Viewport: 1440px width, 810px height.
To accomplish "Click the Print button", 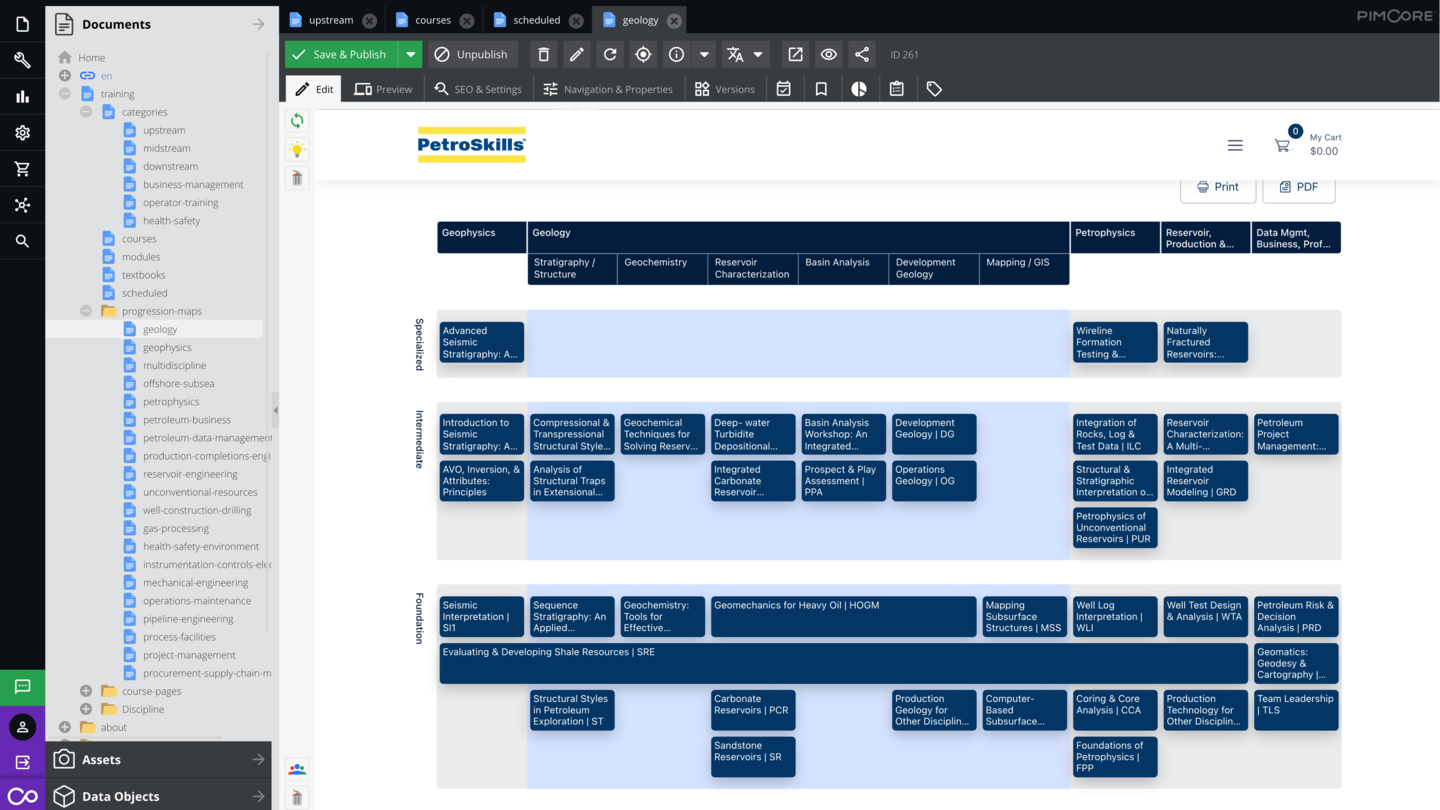I will click(1217, 187).
